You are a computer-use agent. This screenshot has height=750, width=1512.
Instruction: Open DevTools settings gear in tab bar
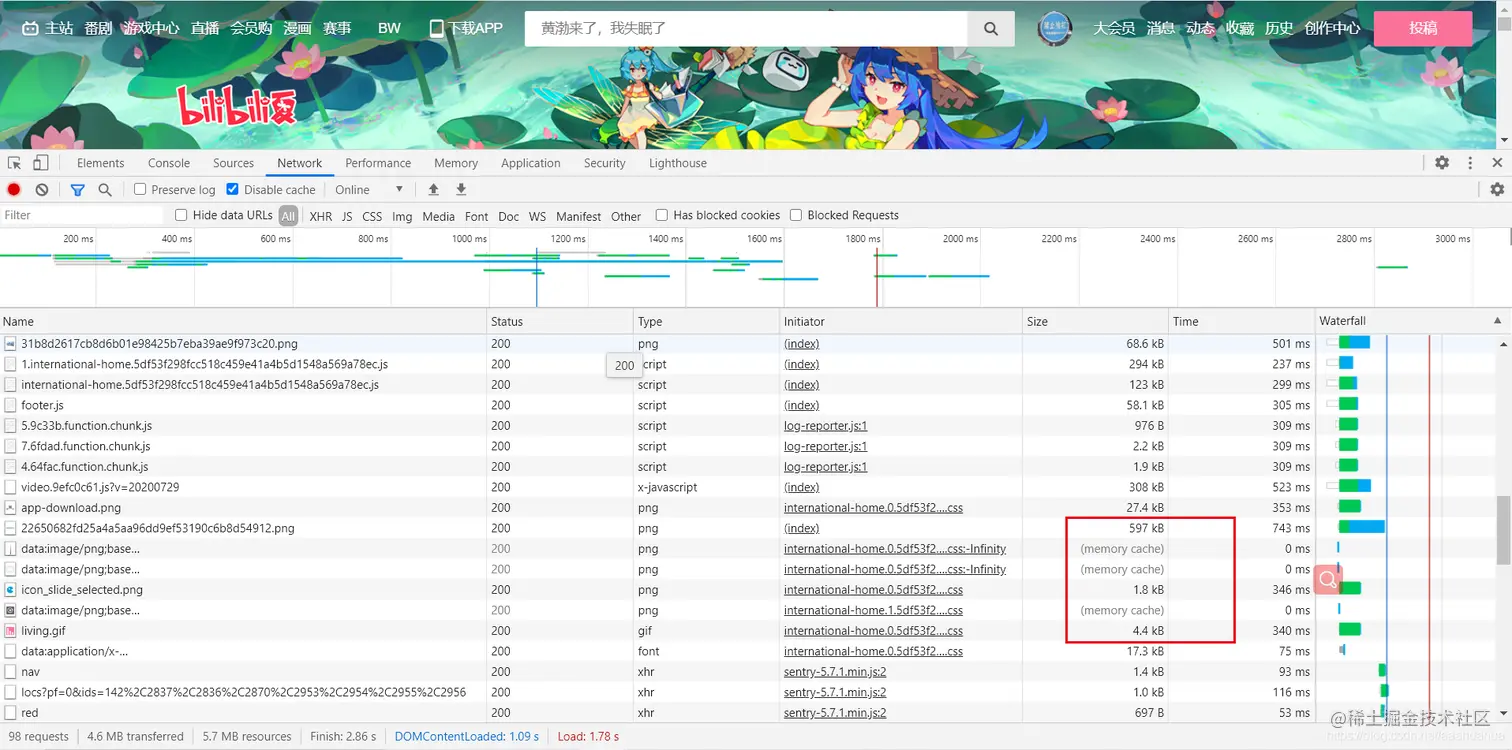pos(1442,163)
